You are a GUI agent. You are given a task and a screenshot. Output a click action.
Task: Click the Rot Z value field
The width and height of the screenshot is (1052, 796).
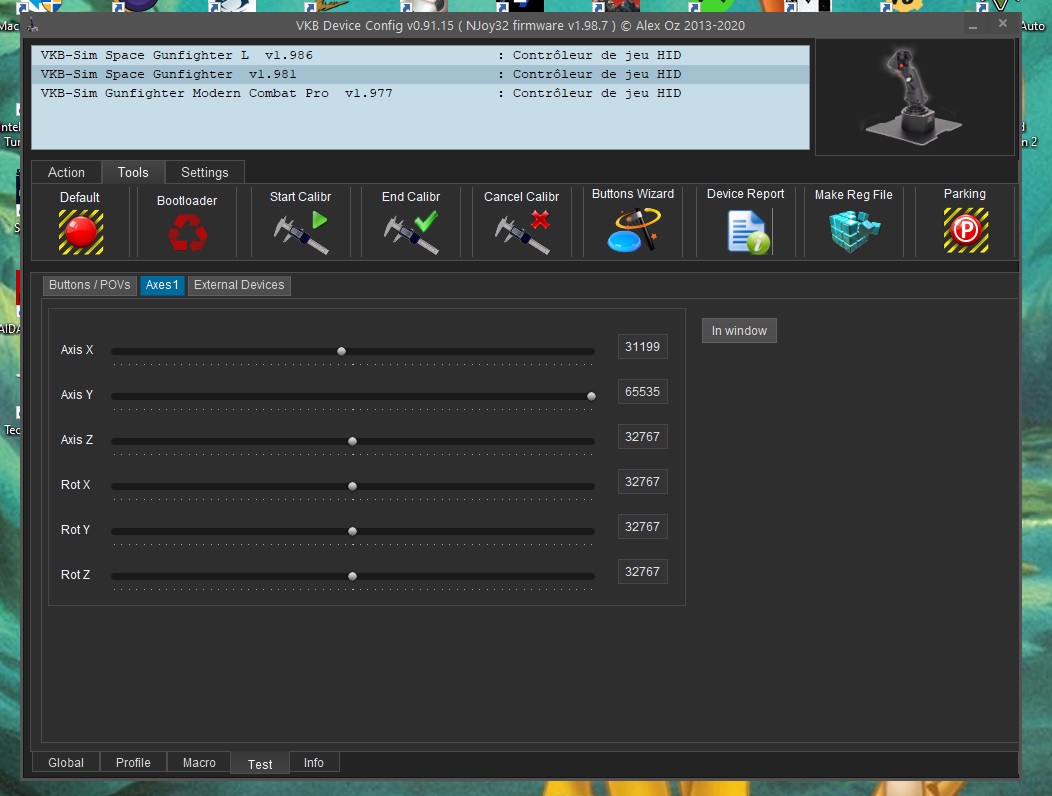[x=643, y=572]
